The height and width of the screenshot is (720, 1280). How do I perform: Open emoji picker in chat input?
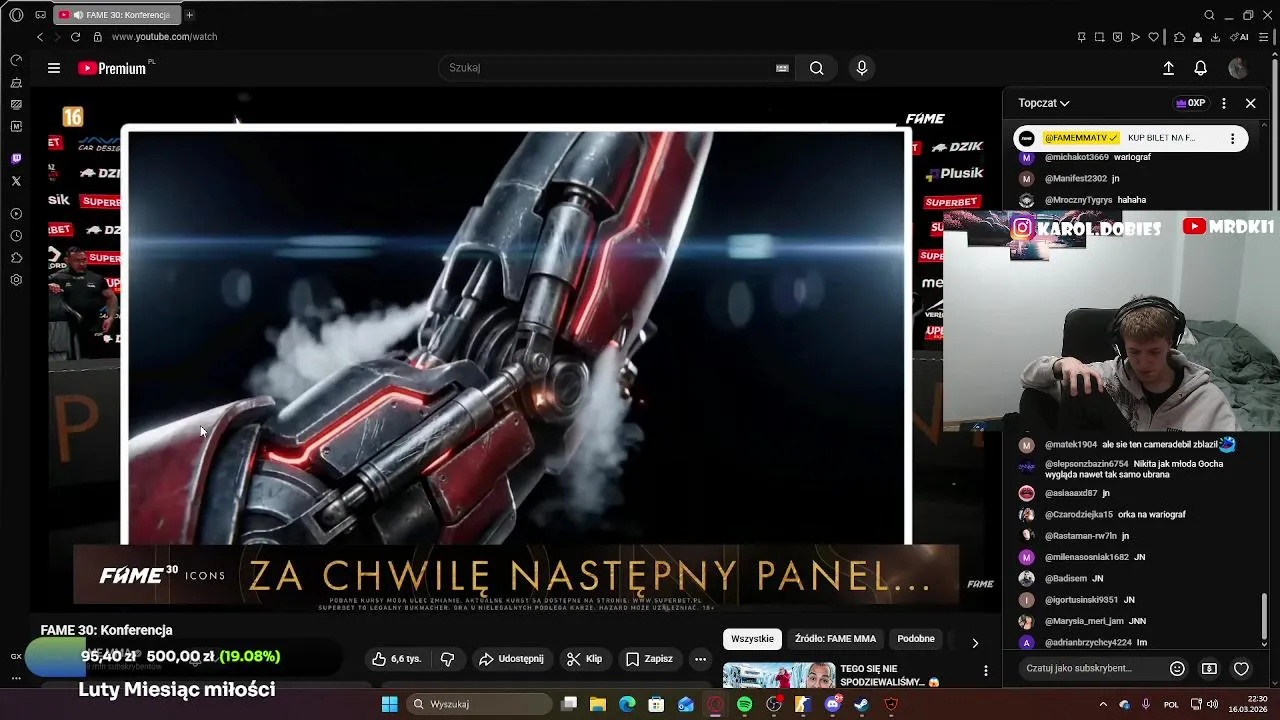1177,669
